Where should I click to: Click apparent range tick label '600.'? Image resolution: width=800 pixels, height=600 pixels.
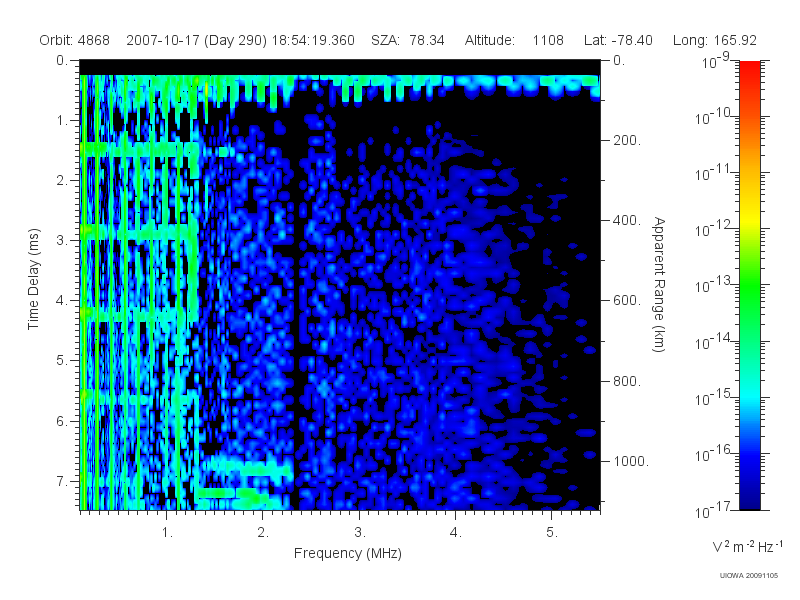[627, 301]
